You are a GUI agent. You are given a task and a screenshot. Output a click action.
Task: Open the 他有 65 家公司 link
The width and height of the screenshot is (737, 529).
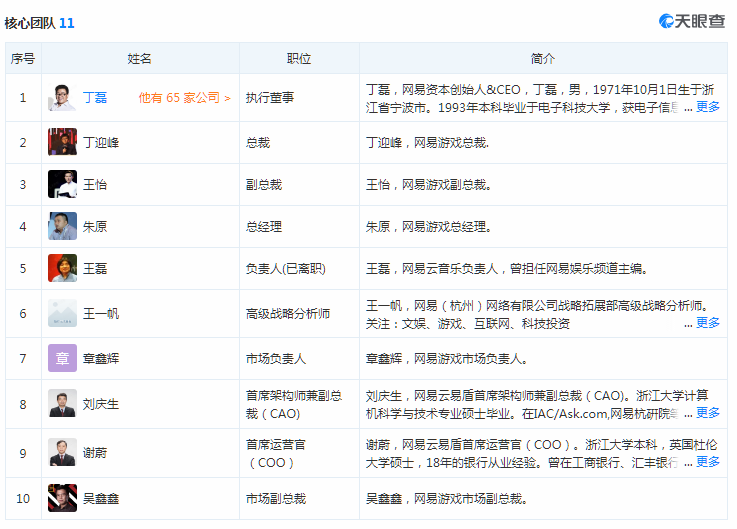(184, 98)
